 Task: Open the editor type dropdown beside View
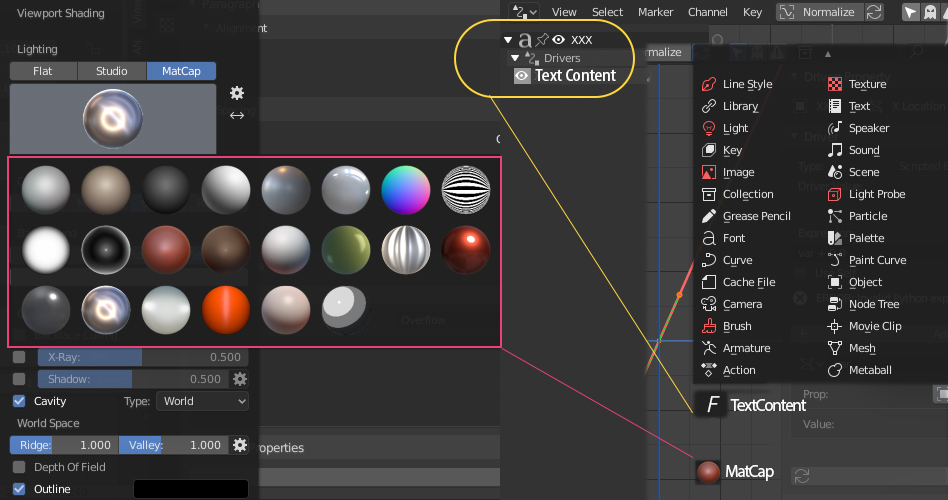(524, 12)
